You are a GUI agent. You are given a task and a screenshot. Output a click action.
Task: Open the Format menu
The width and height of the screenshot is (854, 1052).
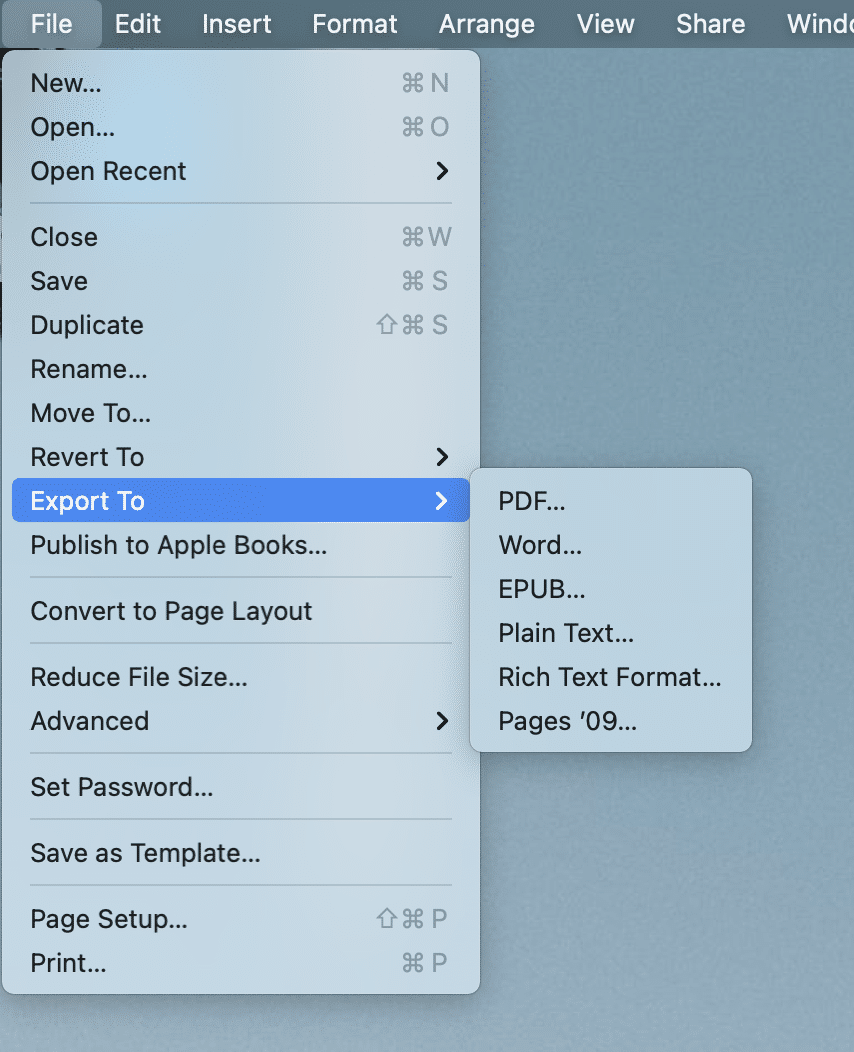tap(355, 24)
